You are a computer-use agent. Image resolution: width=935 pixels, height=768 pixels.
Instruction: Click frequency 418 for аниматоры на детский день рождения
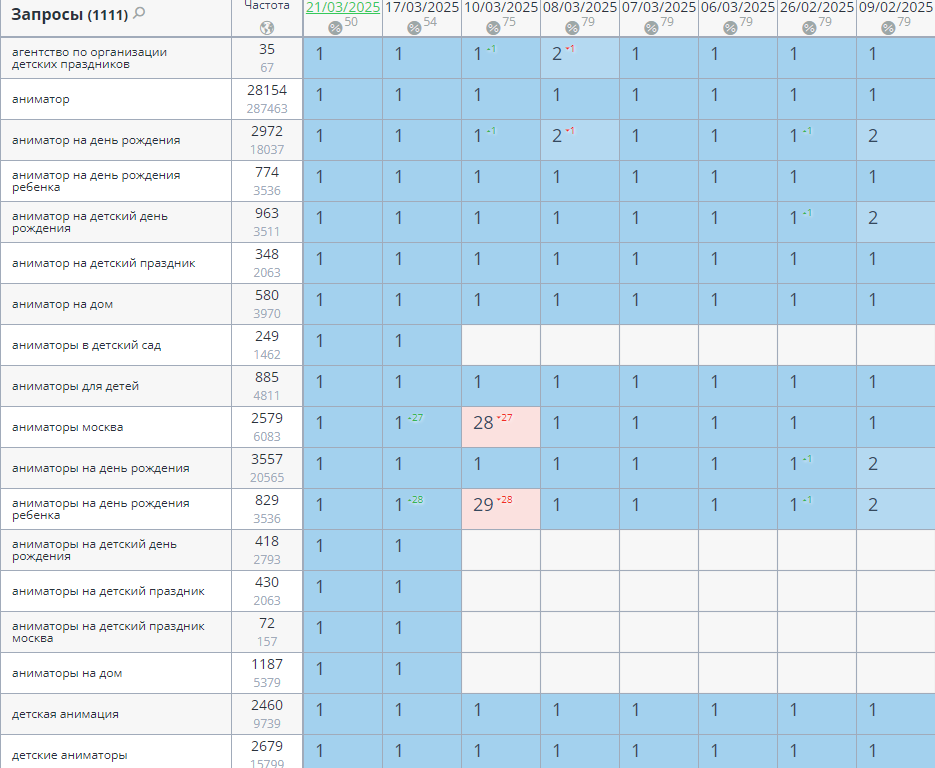pos(267,541)
